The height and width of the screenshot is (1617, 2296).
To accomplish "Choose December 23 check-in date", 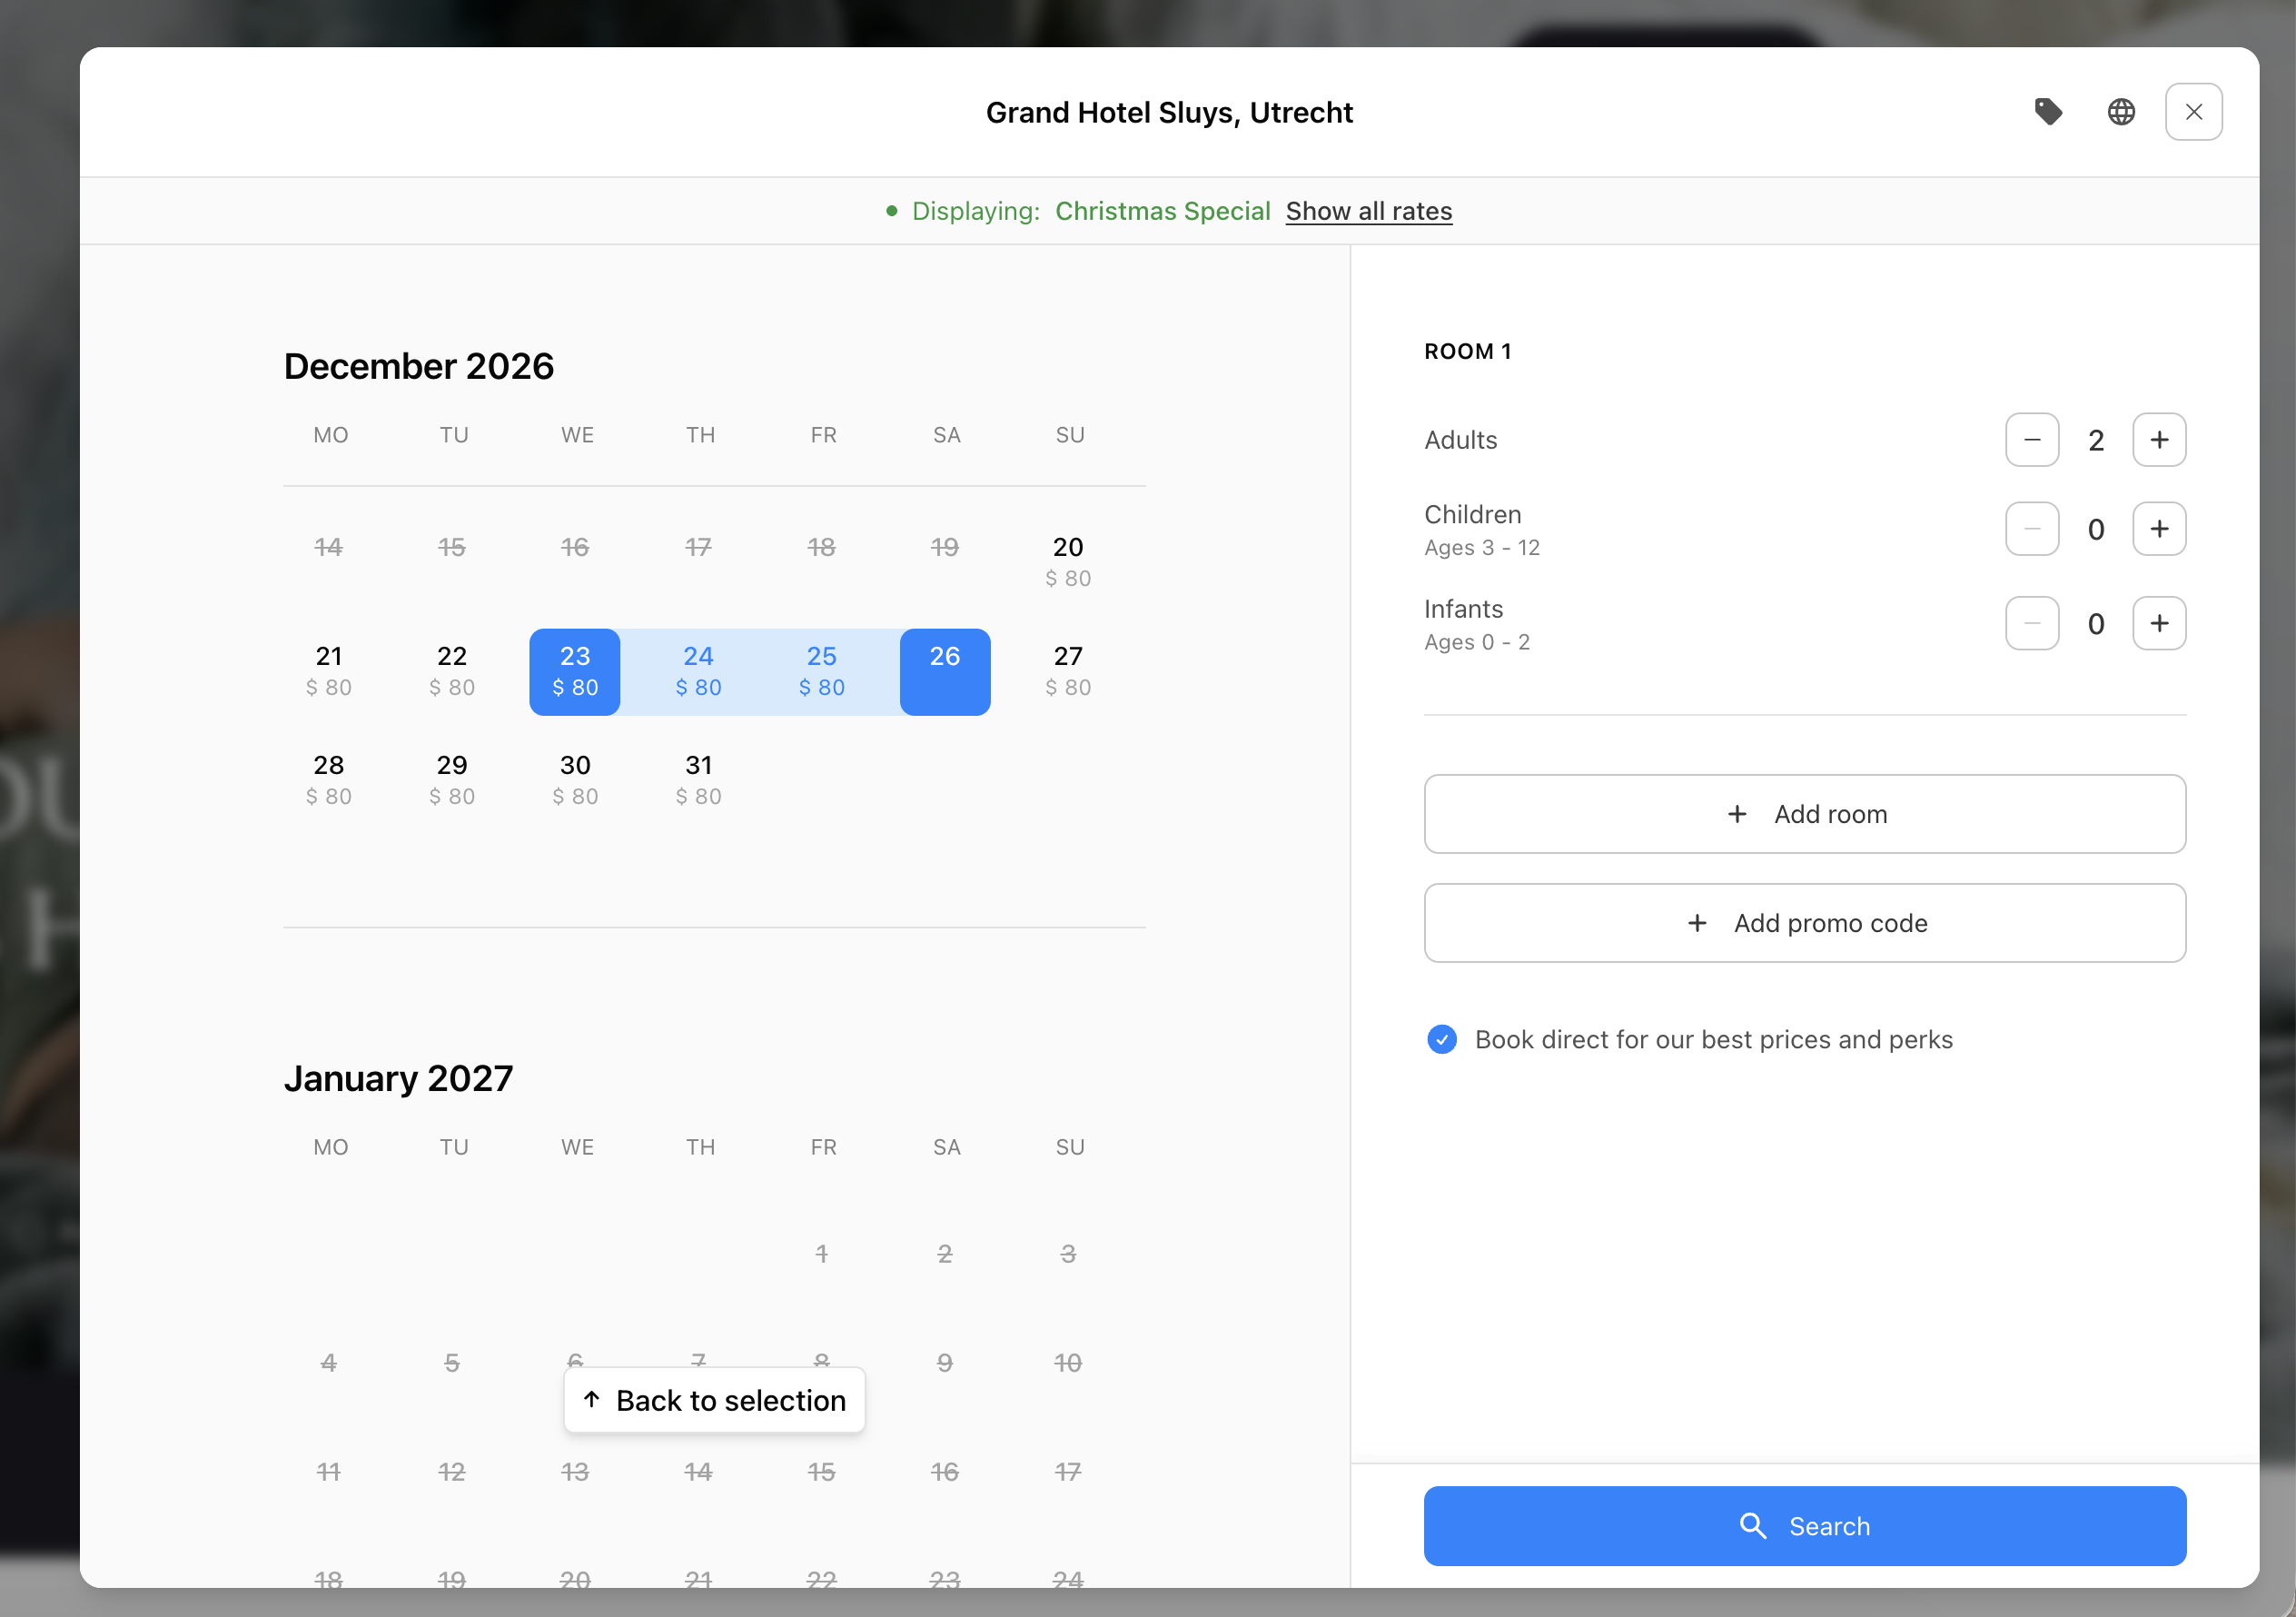I will (575, 671).
